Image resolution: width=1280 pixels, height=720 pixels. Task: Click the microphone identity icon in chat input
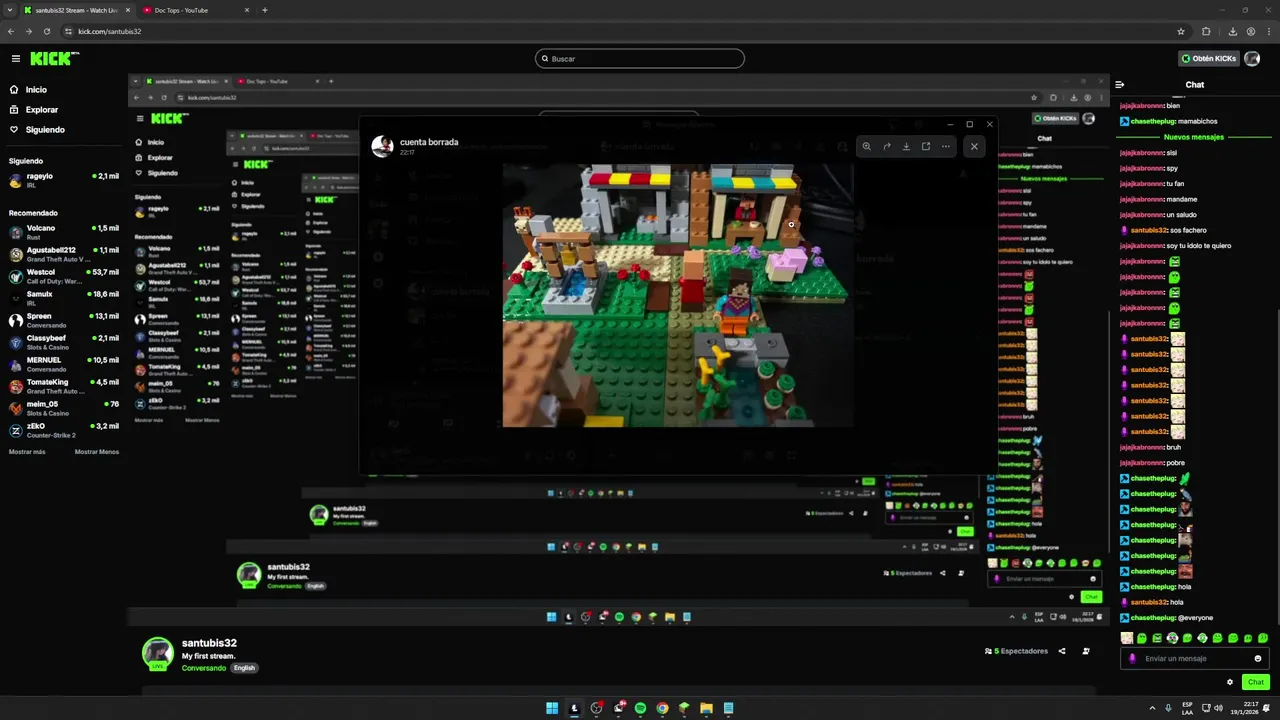coord(1132,659)
